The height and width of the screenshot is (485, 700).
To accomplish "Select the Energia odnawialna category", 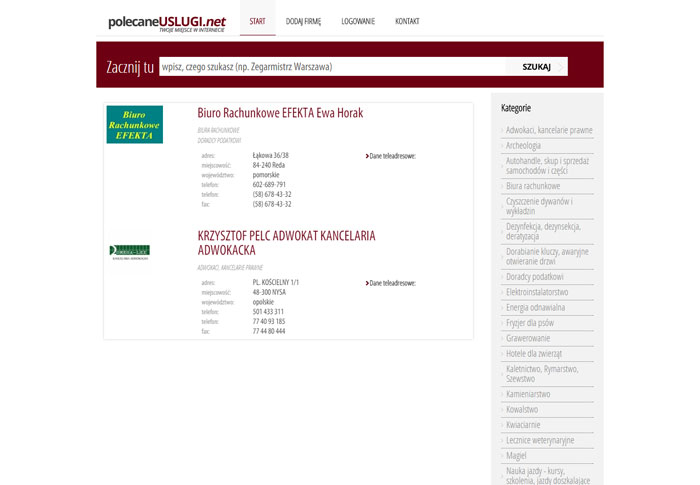I will pyautogui.click(x=535, y=307).
